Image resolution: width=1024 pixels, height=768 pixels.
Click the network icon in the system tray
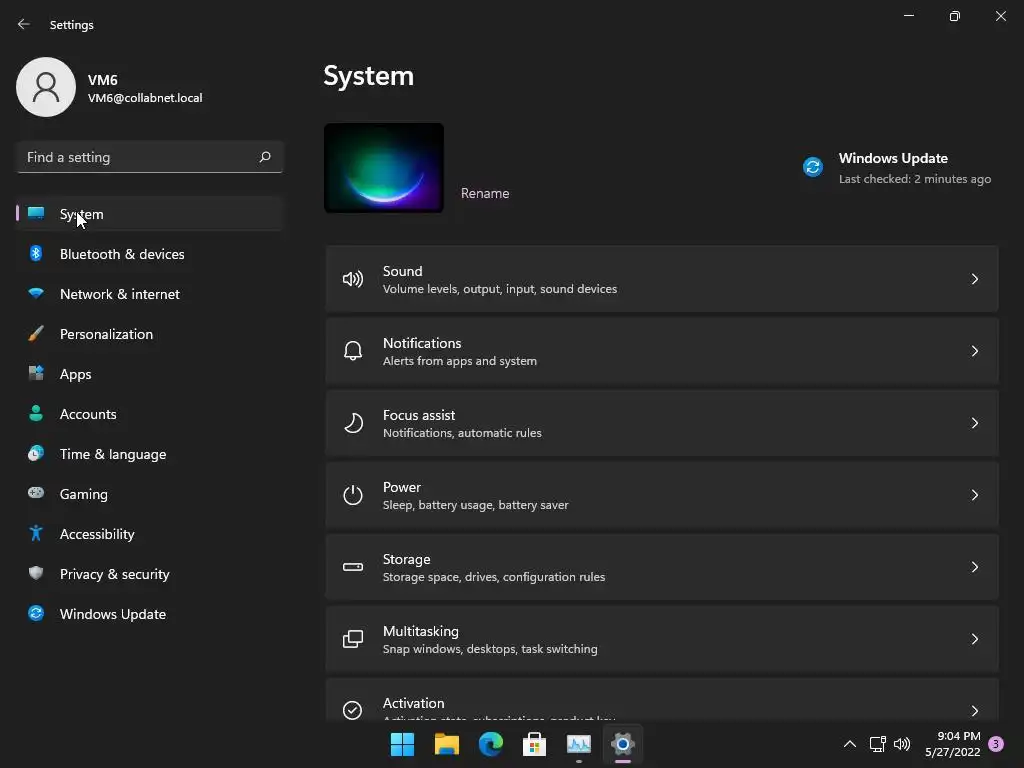877,744
